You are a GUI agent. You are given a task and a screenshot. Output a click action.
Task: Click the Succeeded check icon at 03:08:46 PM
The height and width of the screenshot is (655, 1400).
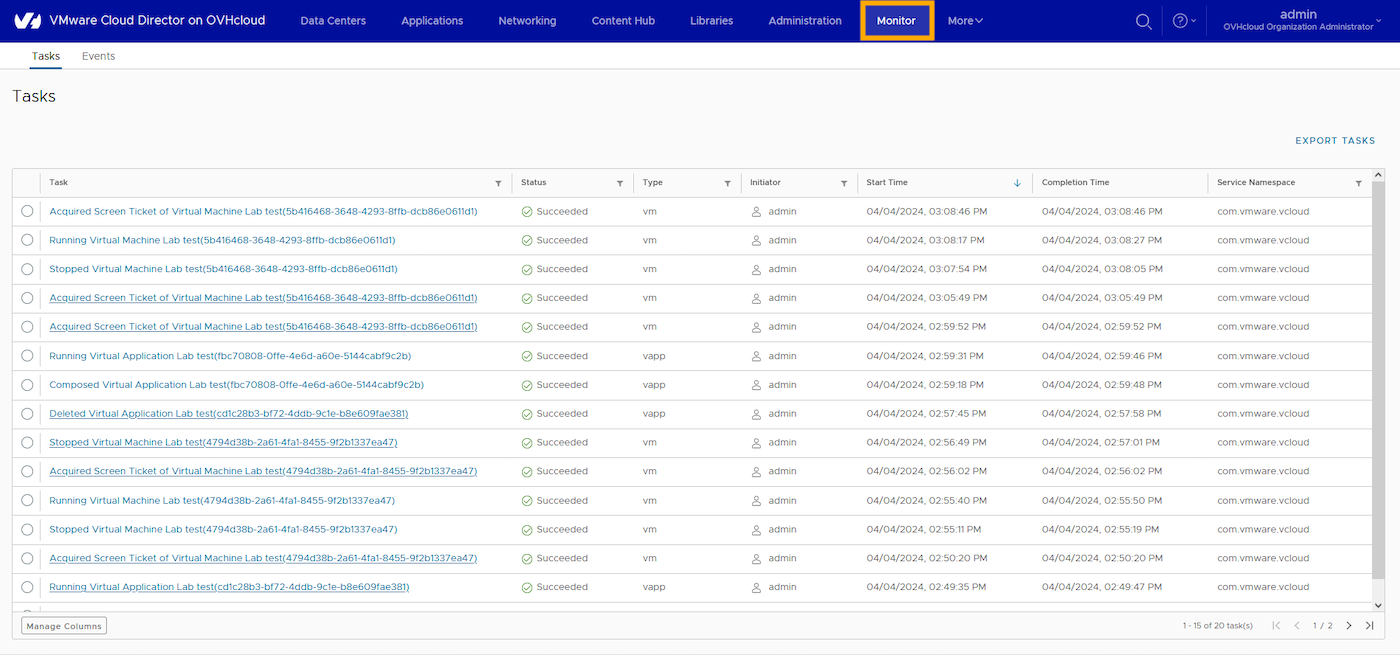[527, 212]
